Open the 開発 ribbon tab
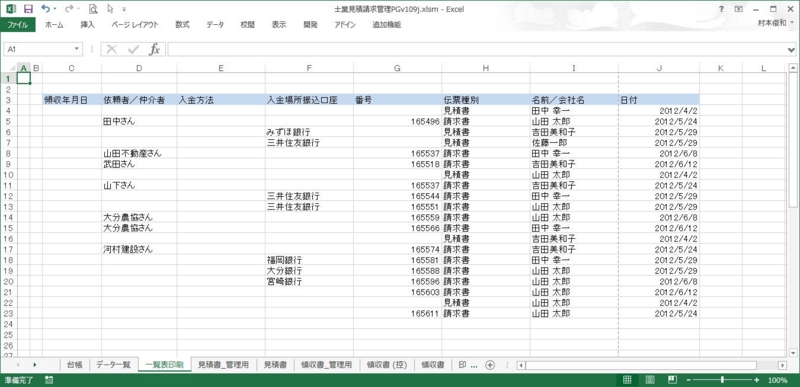The width and height of the screenshot is (800, 387). 310,24
